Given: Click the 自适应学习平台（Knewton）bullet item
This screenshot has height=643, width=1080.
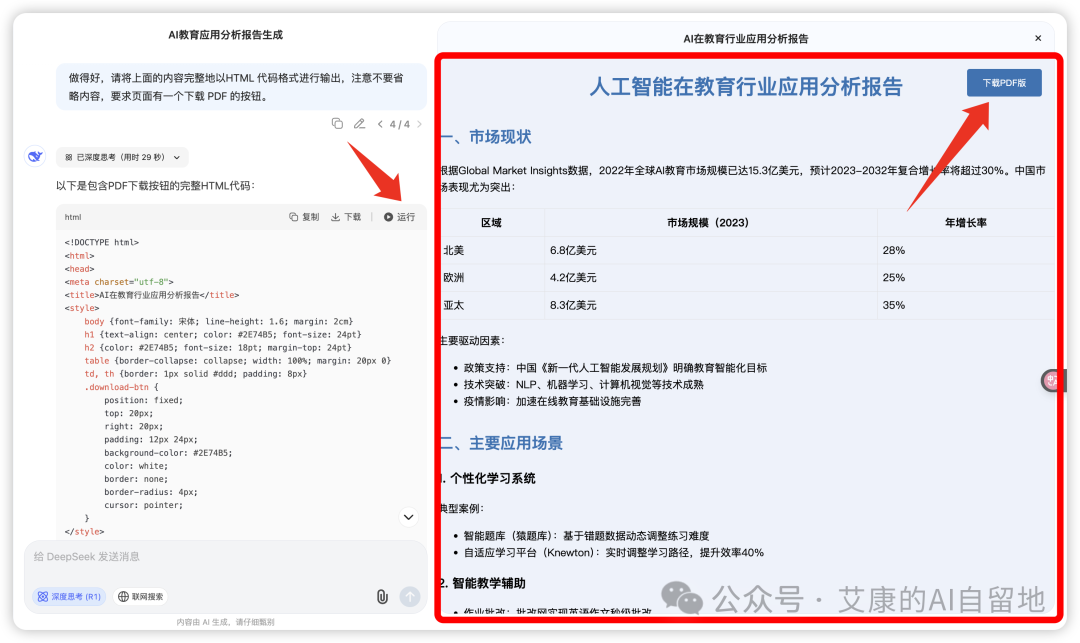Looking at the screenshot, I should (614, 553).
